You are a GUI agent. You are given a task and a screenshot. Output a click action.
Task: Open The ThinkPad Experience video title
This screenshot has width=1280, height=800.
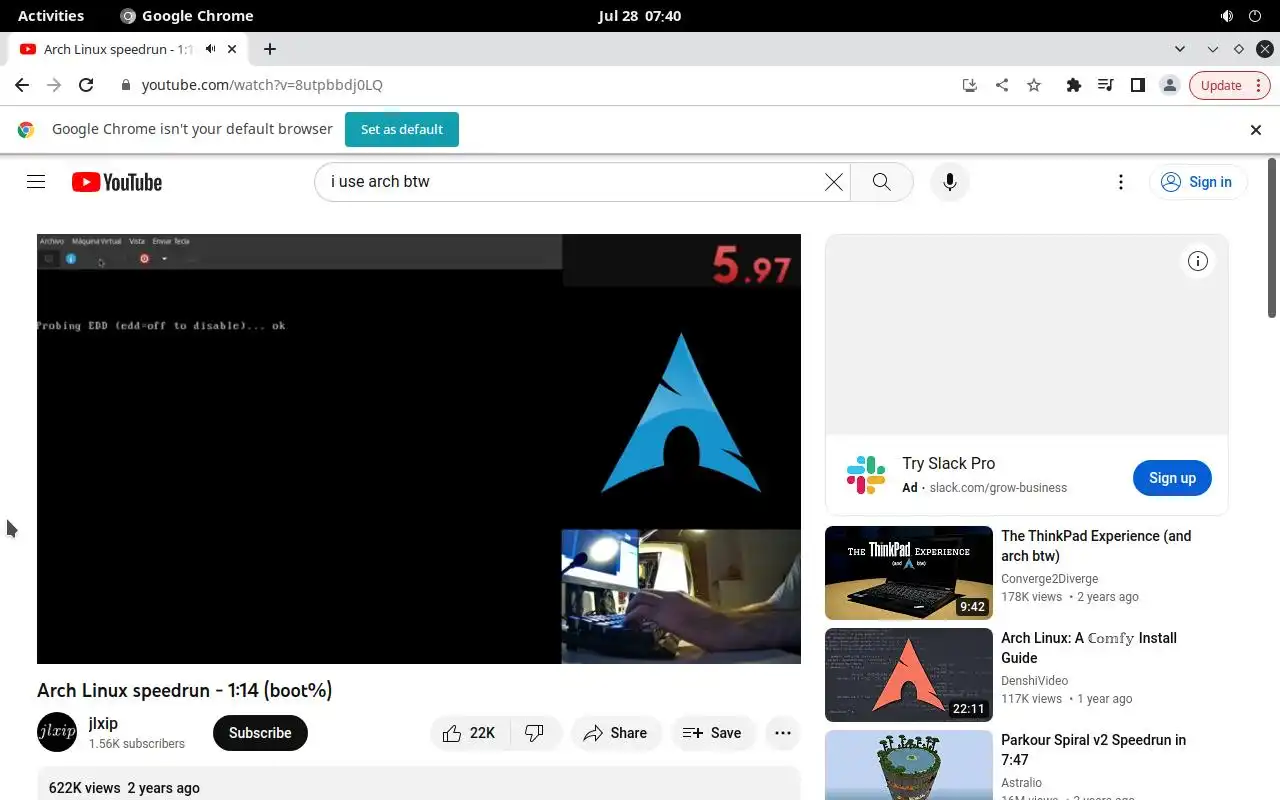pyautogui.click(x=1096, y=546)
